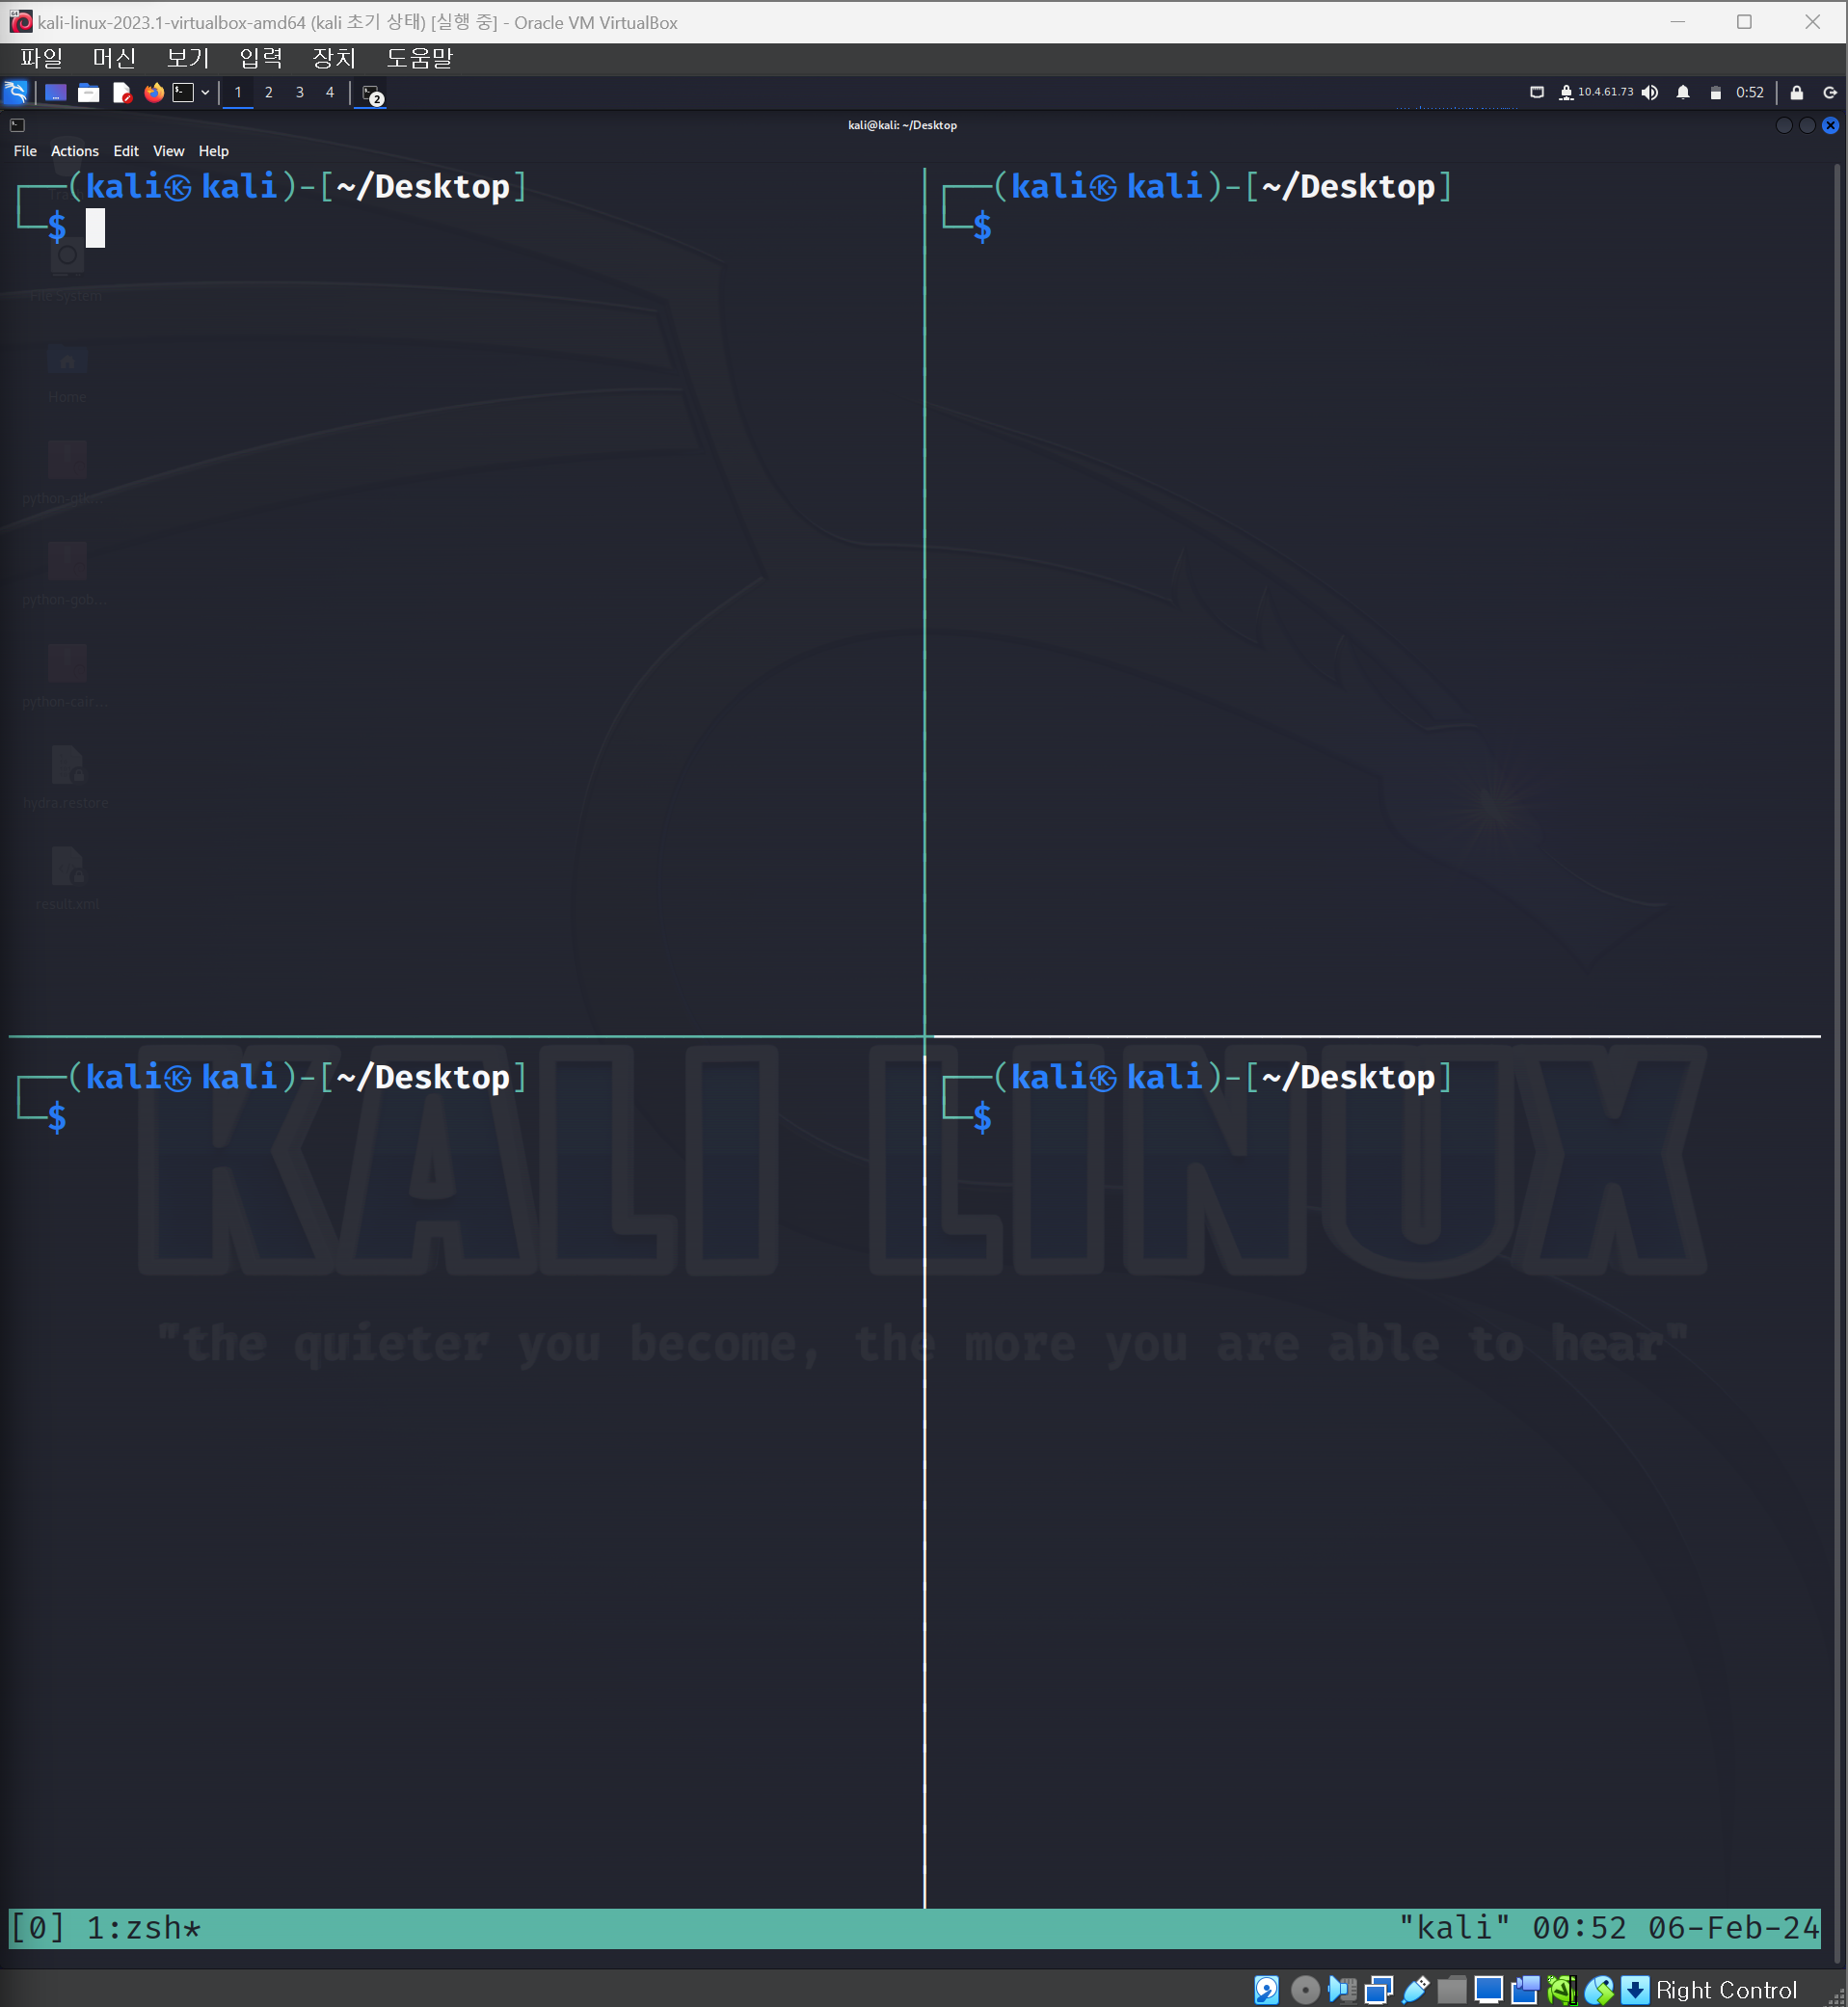Click VirtualBox keyboard capture arrow icon

click(x=1635, y=1990)
